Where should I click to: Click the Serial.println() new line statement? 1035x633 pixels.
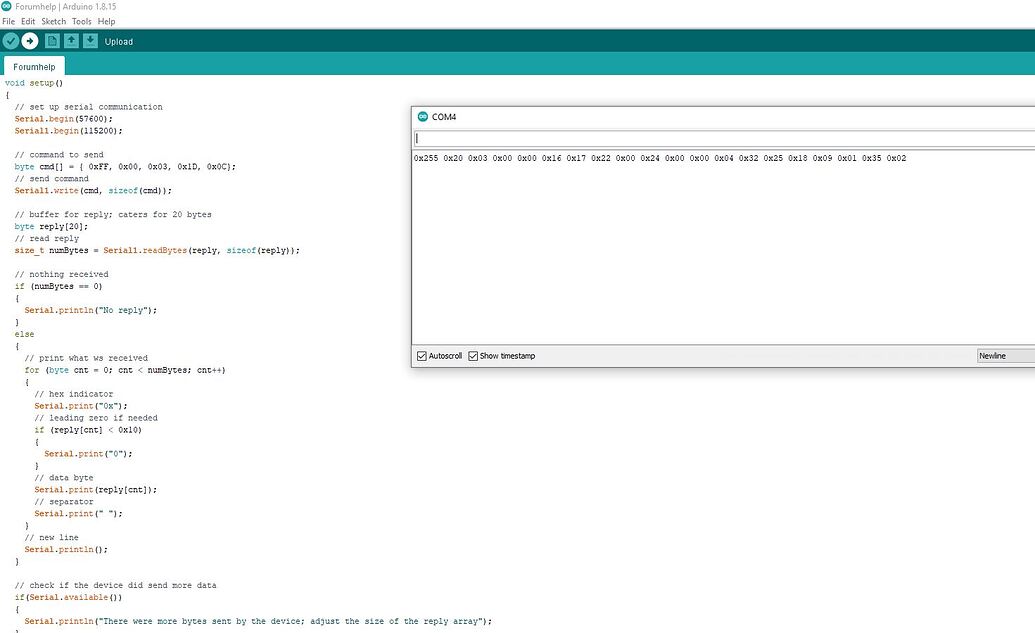[x=66, y=549]
